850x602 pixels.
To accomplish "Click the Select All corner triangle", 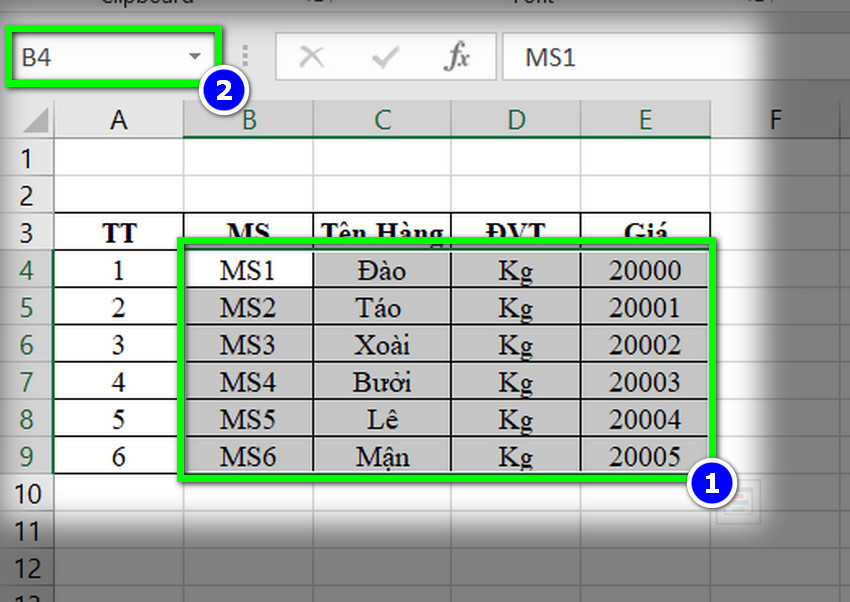I will click(x=36, y=120).
